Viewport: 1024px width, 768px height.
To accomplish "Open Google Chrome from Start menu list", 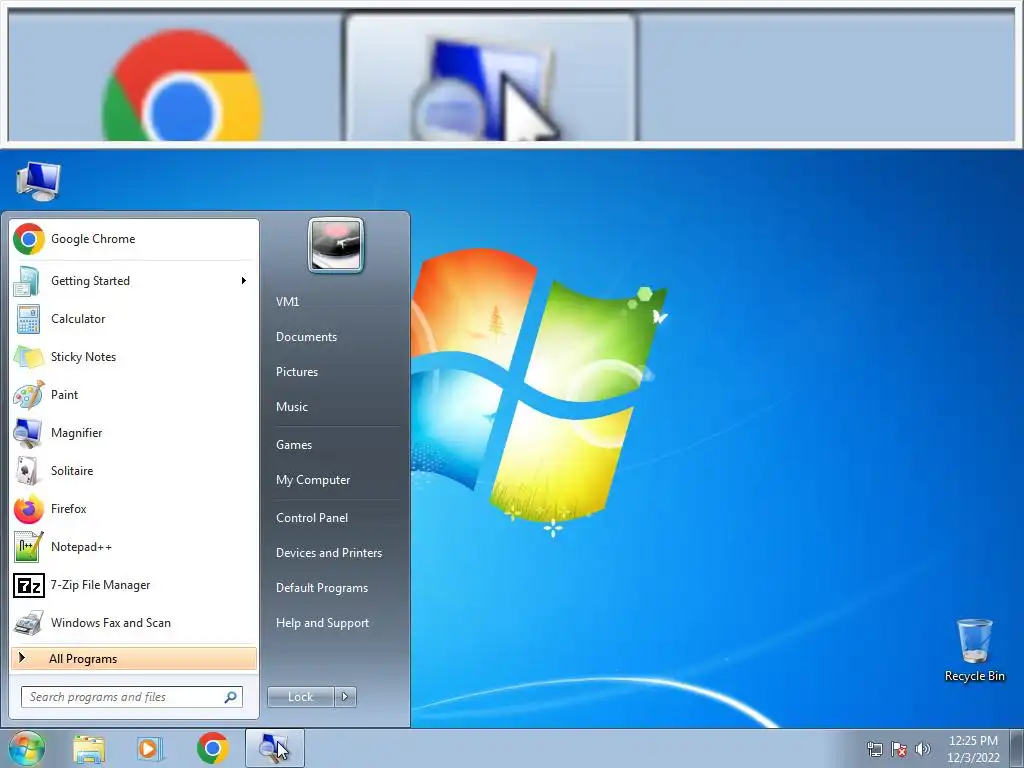I will [x=134, y=239].
